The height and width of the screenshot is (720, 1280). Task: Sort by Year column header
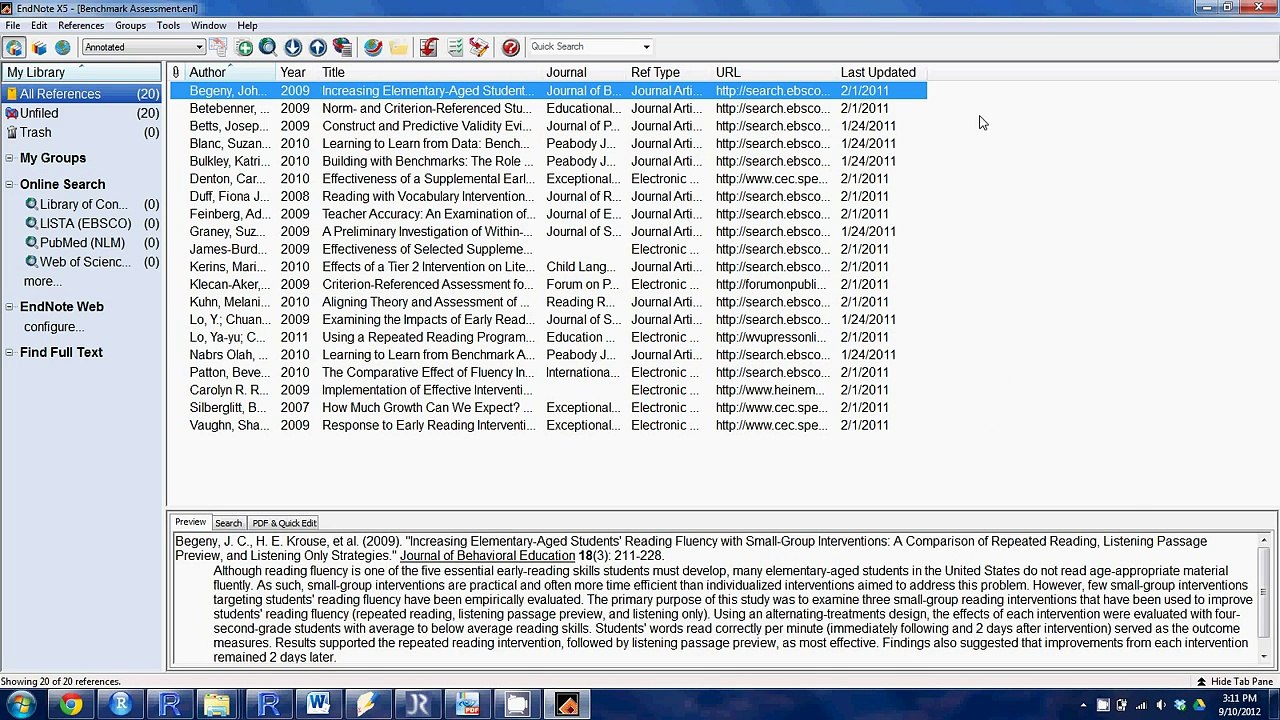pos(296,72)
